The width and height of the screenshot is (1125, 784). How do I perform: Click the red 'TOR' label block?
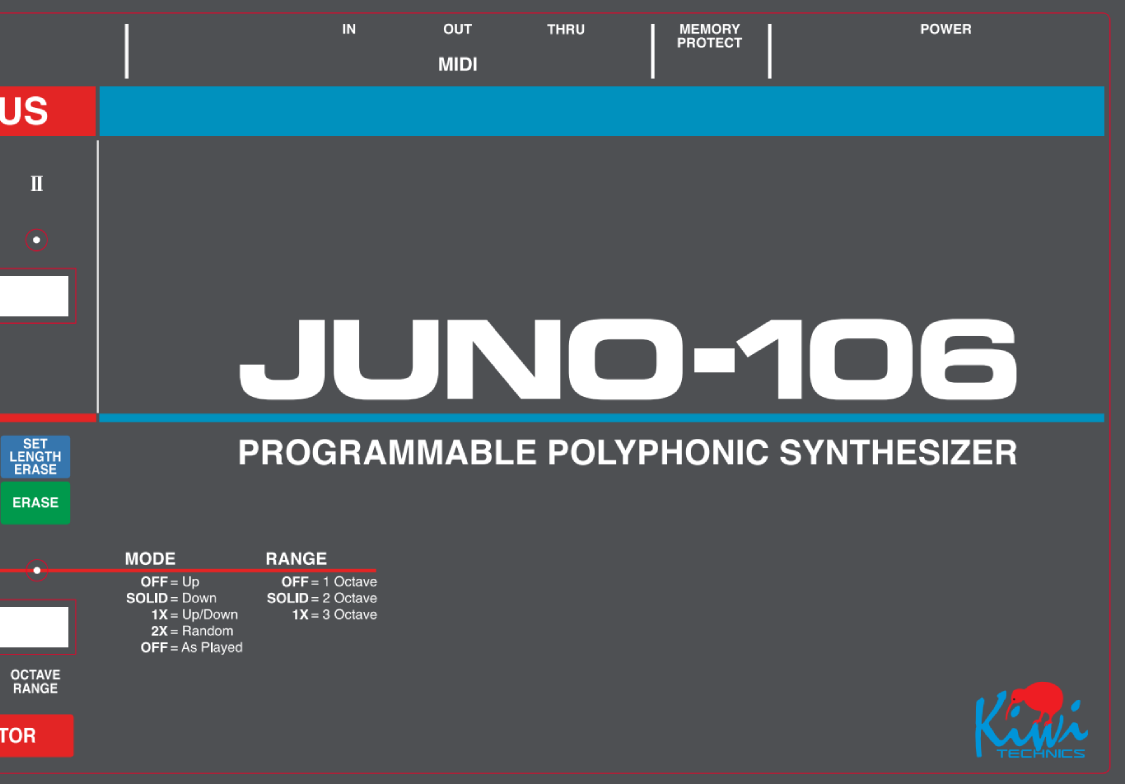37,735
